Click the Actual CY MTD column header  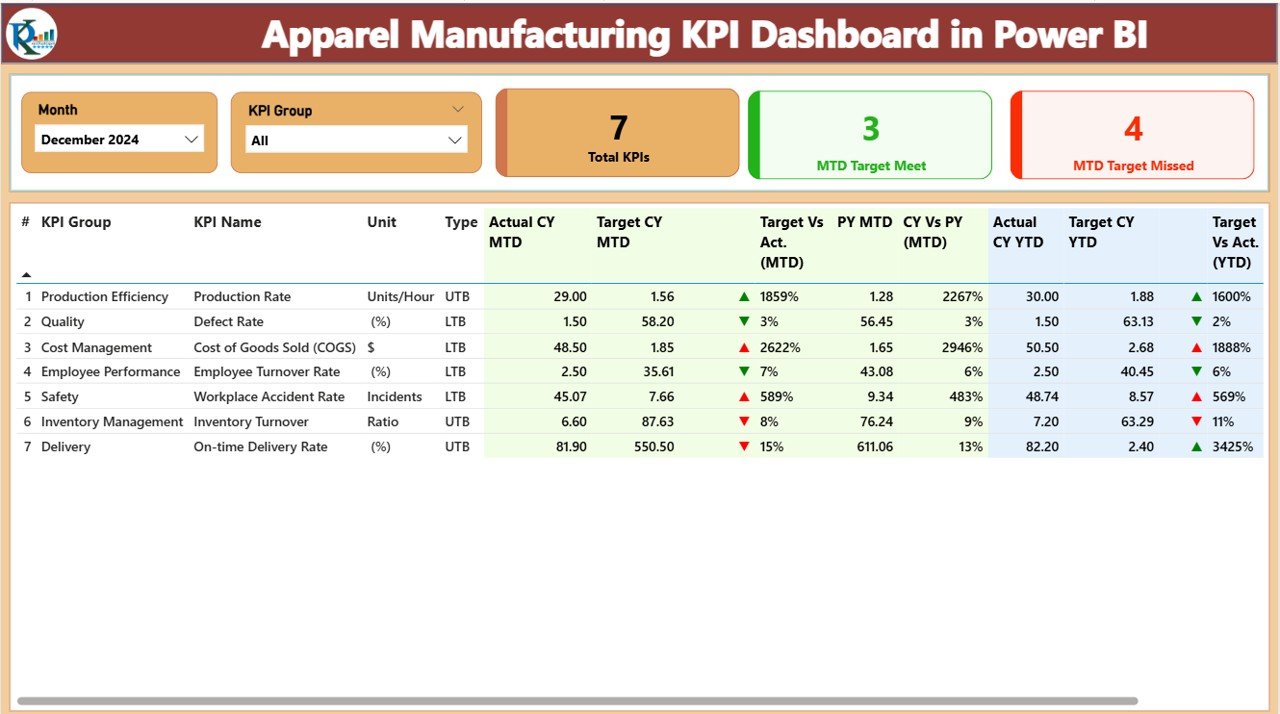pos(520,232)
